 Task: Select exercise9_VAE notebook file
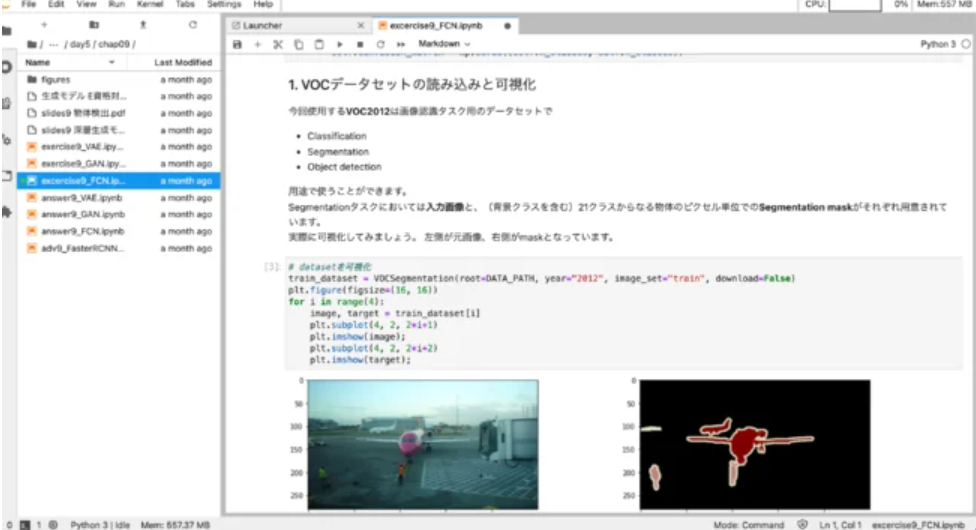(119, 147)
